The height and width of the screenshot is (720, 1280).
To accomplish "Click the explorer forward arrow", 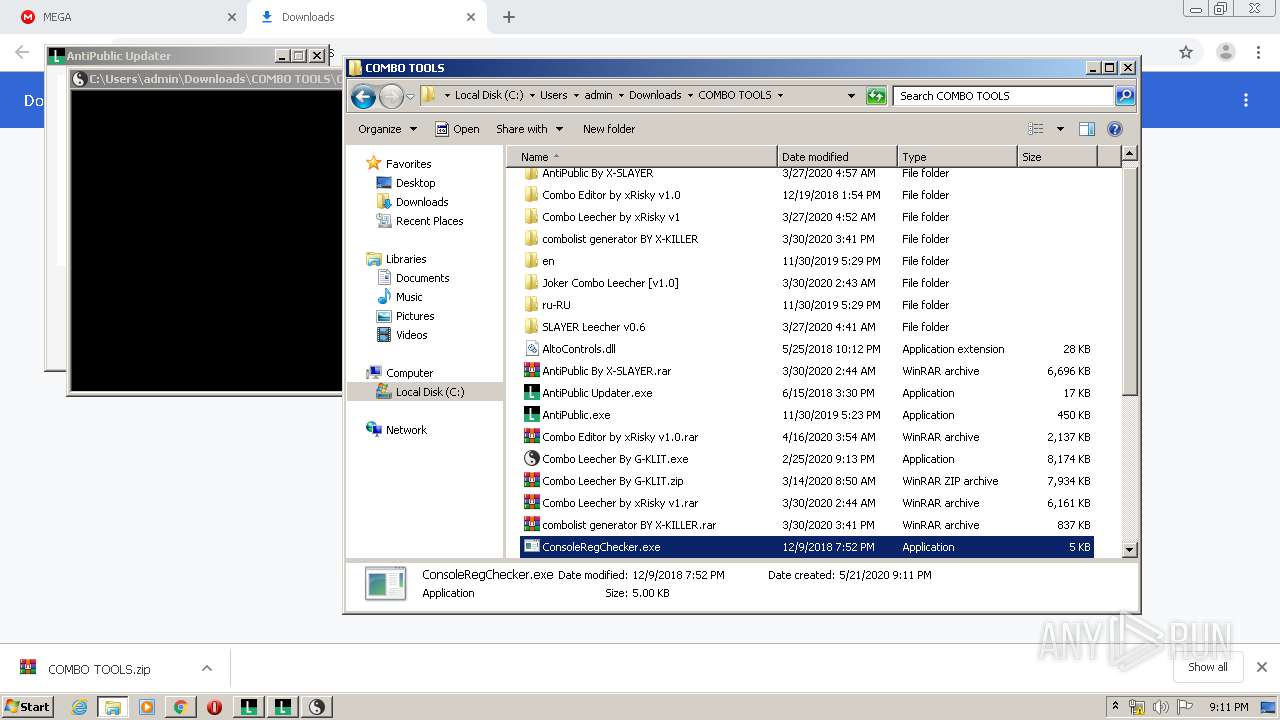I will pyautogui.click(x=391, y=96).
